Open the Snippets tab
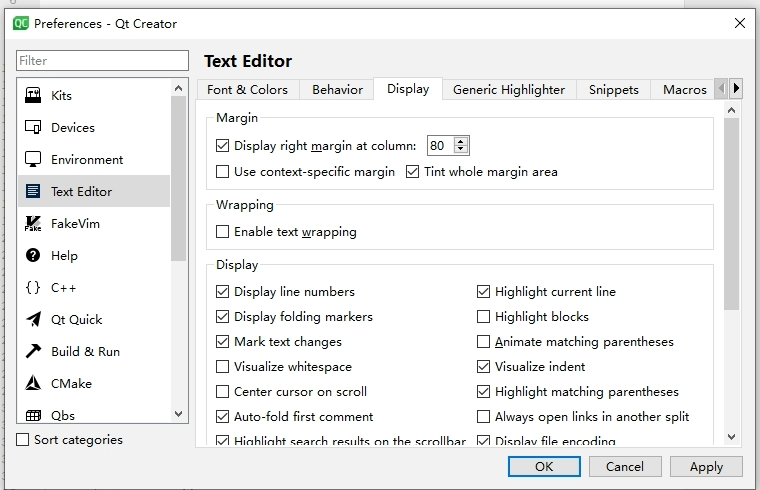 (614, 90)
